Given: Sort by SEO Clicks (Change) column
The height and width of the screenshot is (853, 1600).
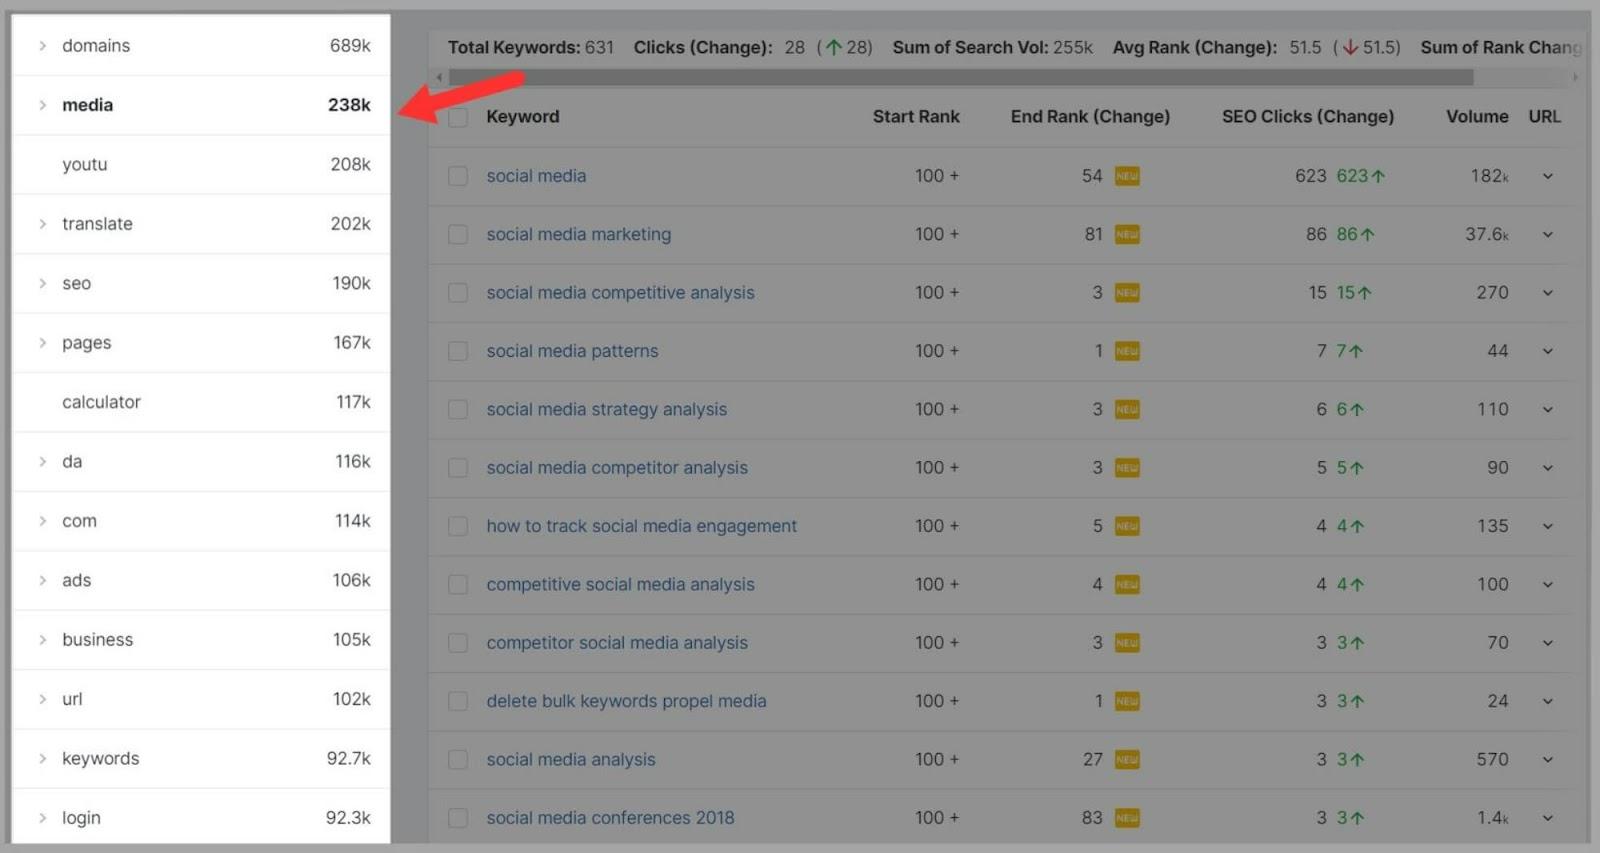Looking at the screenshot, I should tap(1307, 117).
